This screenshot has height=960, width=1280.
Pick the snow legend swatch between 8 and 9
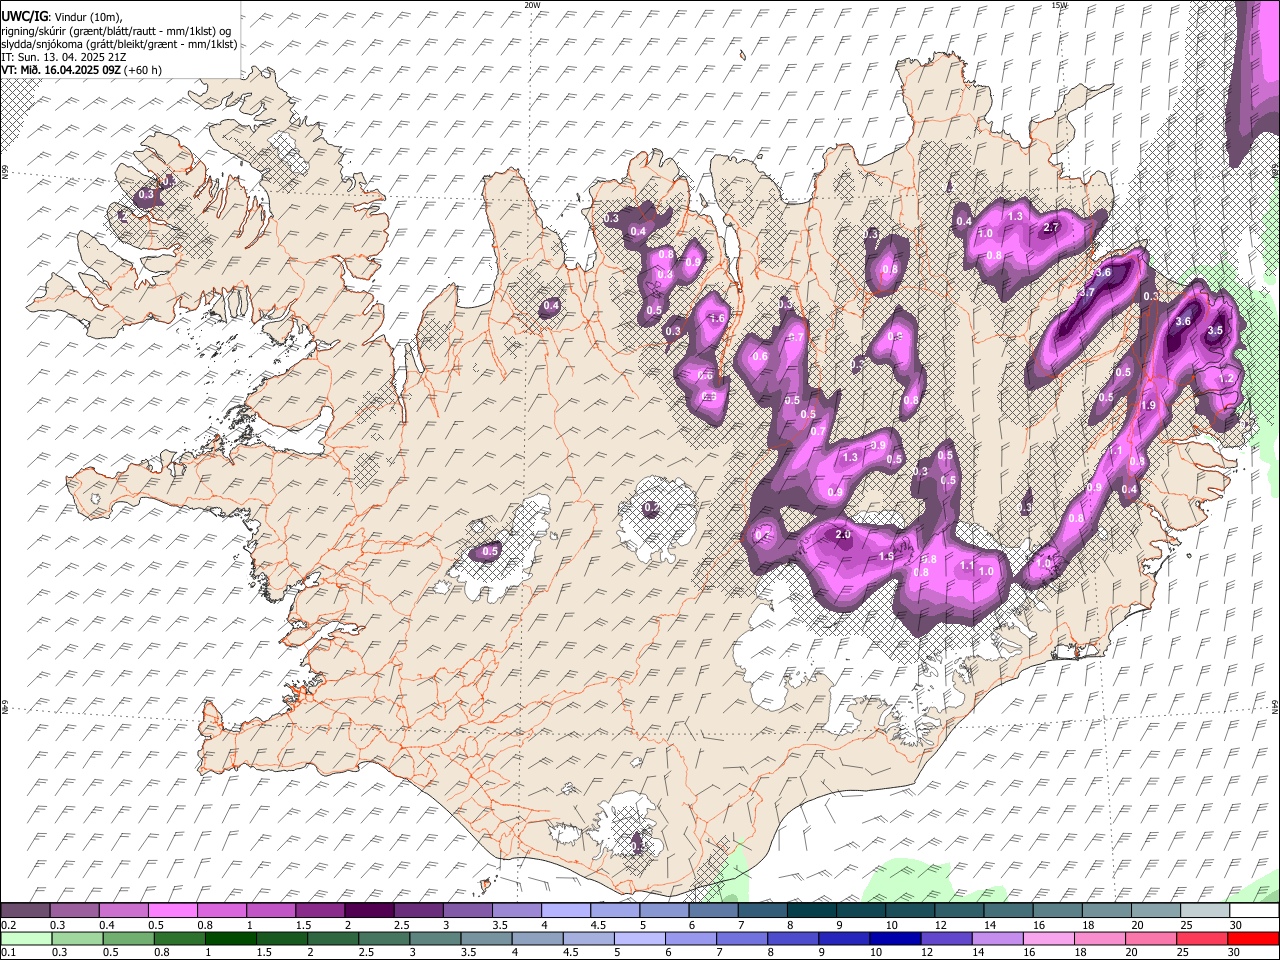click(812, 911)
